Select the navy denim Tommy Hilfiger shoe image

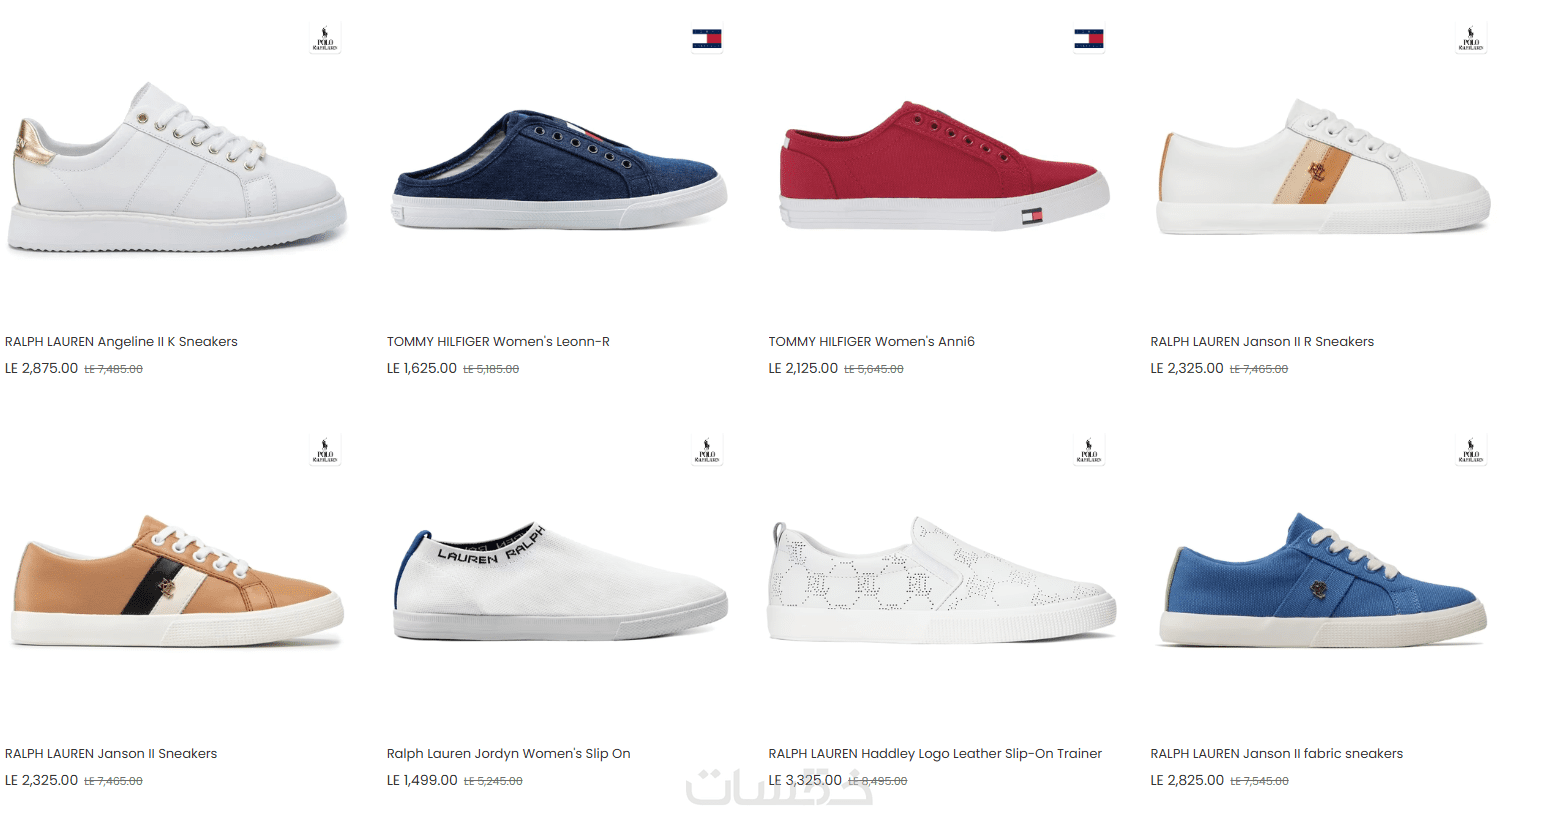(558, 169)
